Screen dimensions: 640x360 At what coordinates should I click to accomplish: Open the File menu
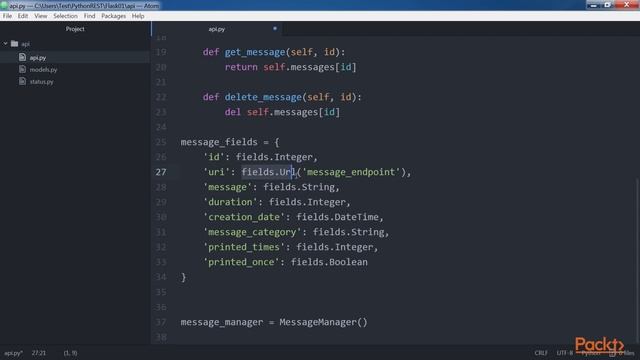(7, 16)
